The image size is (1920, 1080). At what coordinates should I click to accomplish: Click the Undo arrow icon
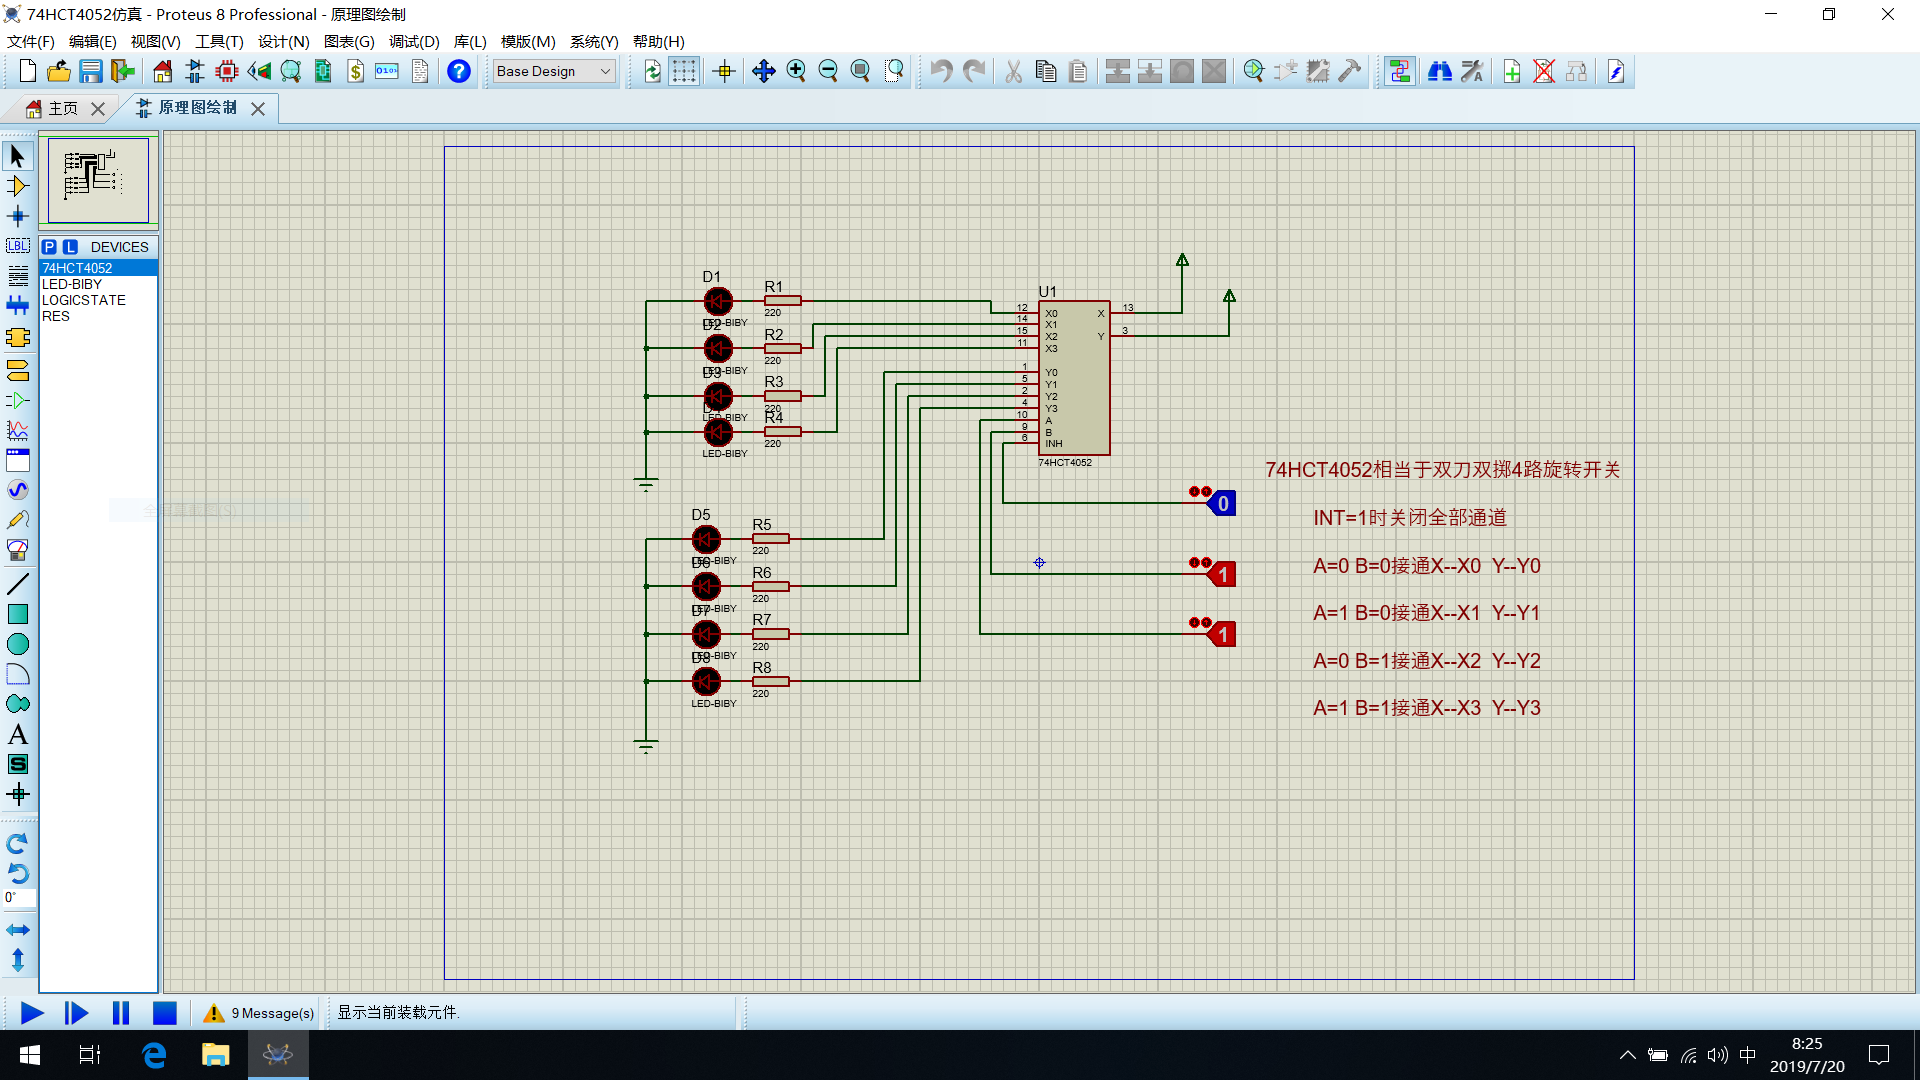[x=941, y=71]
